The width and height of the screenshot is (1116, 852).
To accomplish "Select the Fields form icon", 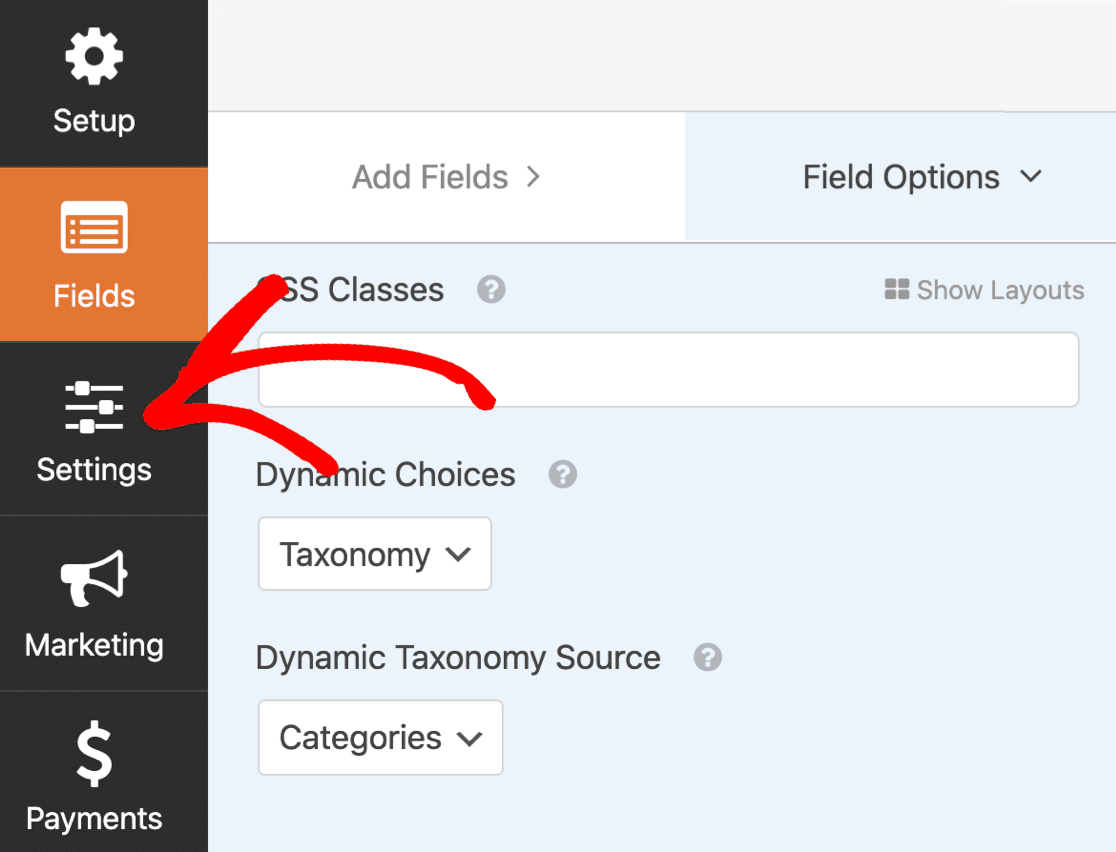I will (x=94, y=227).
